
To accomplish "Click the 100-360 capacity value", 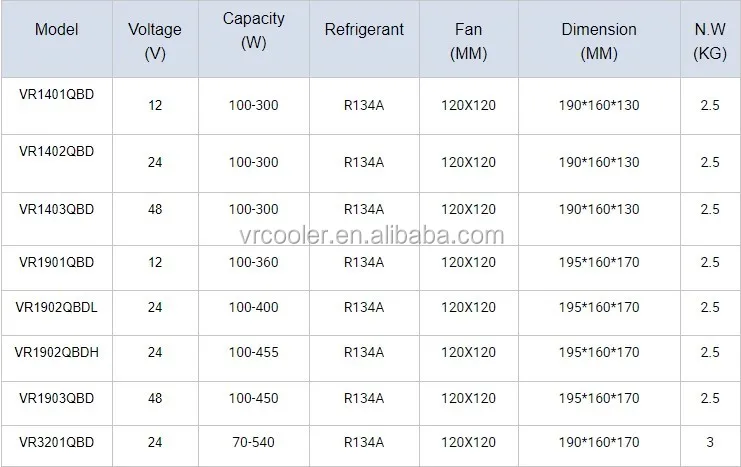I will pos(253,262).
